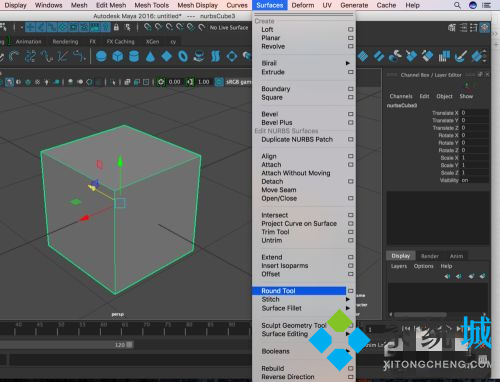Open the Deform menu
500x382 pixels.
click(303, 5)
